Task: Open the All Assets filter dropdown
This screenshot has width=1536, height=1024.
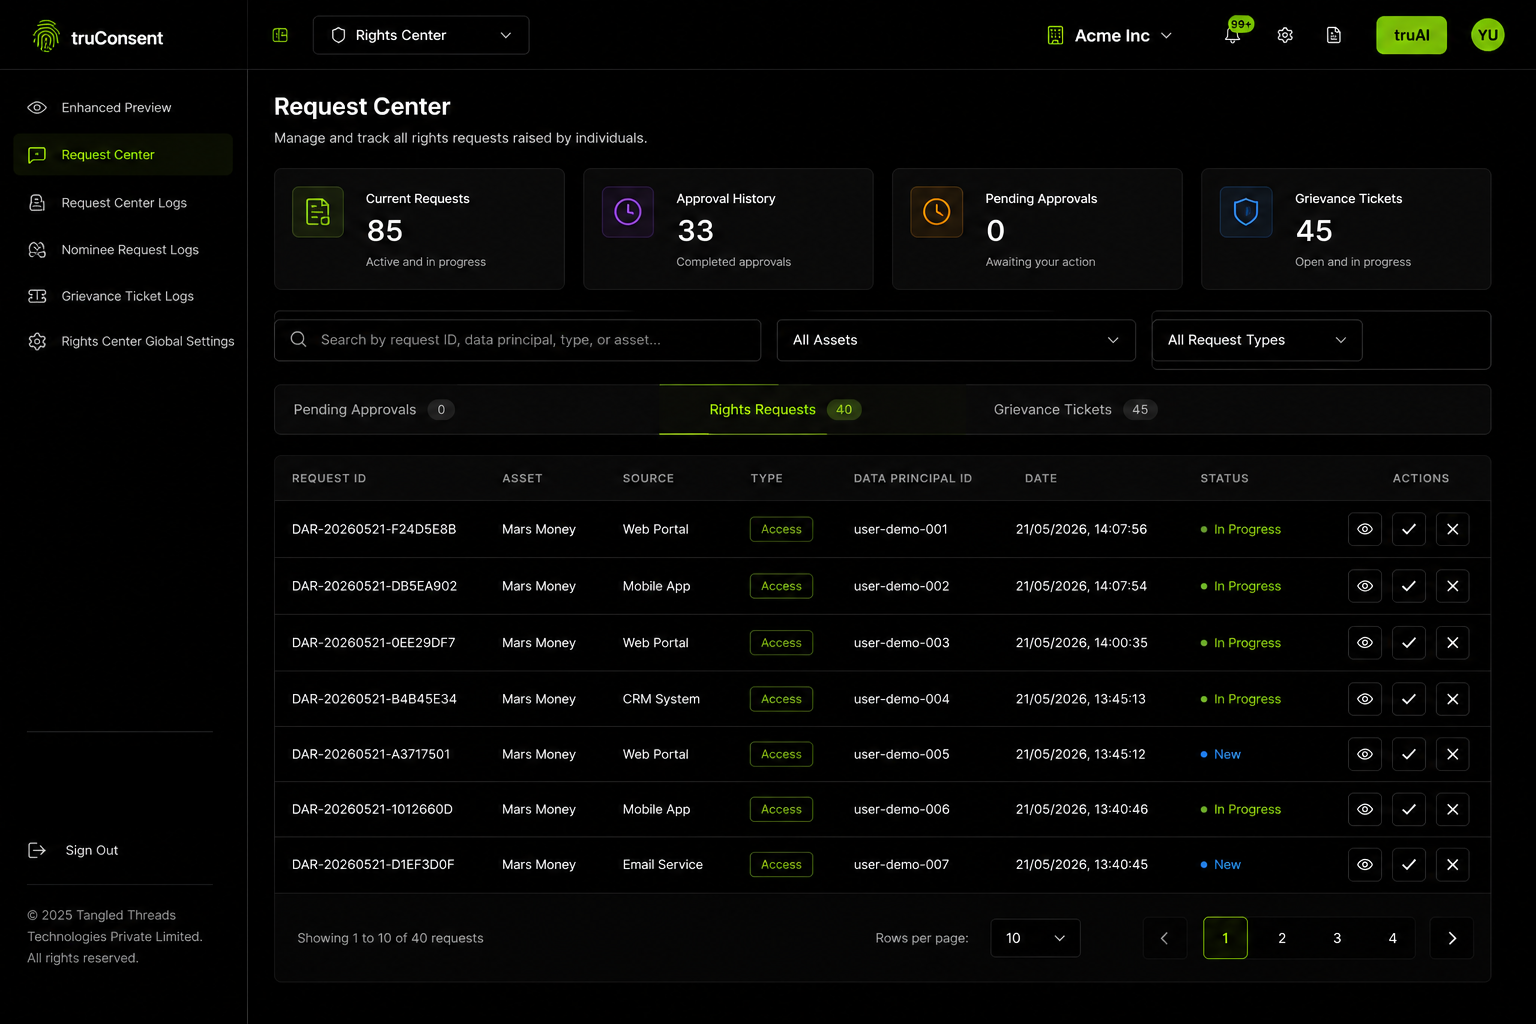Action: [956, 340]
